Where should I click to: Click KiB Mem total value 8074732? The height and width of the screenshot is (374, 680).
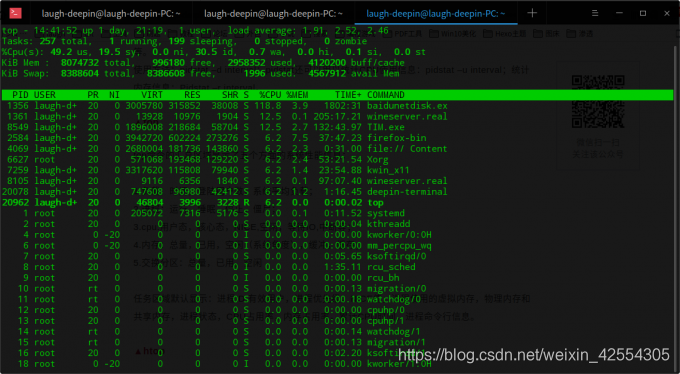80,63
